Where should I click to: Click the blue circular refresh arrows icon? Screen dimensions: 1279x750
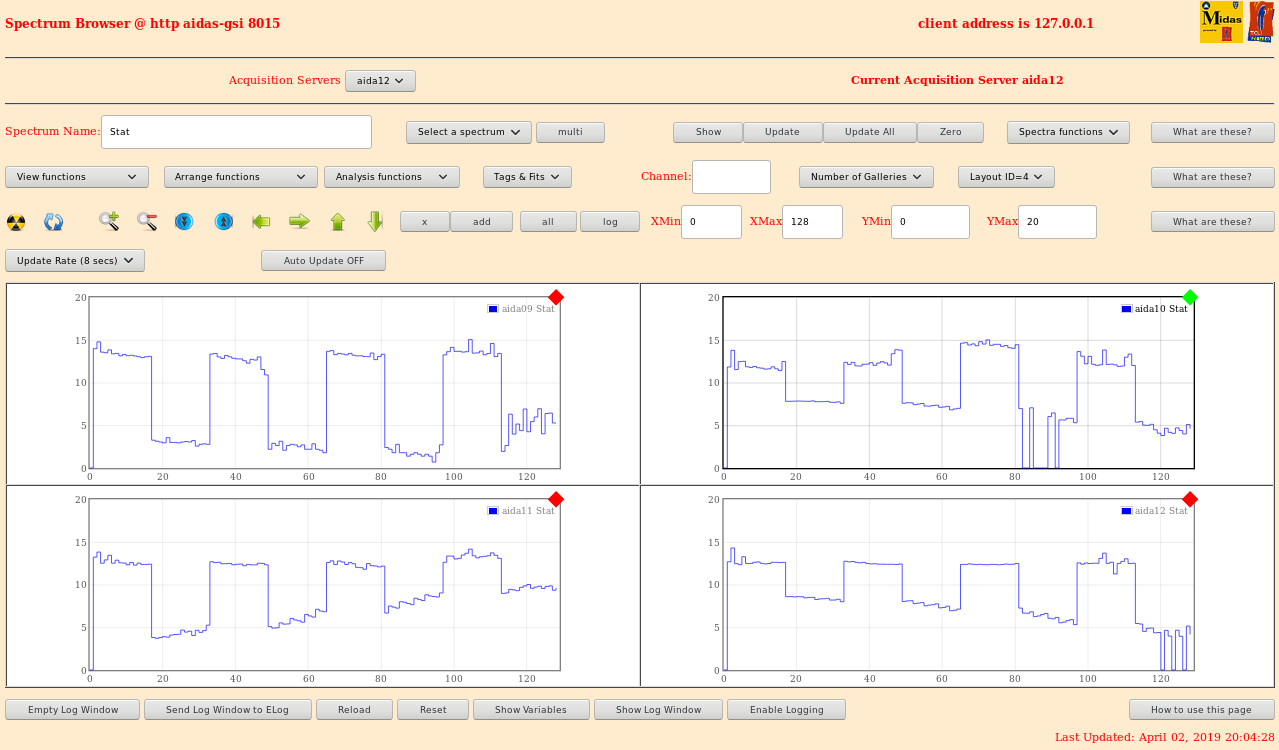click(x=53, y=222)
